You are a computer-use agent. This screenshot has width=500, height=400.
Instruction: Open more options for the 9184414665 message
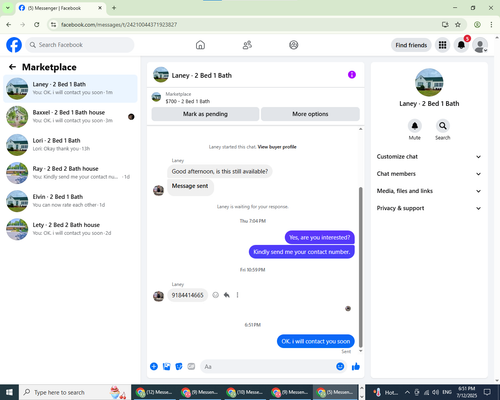[x=237, y=295]
